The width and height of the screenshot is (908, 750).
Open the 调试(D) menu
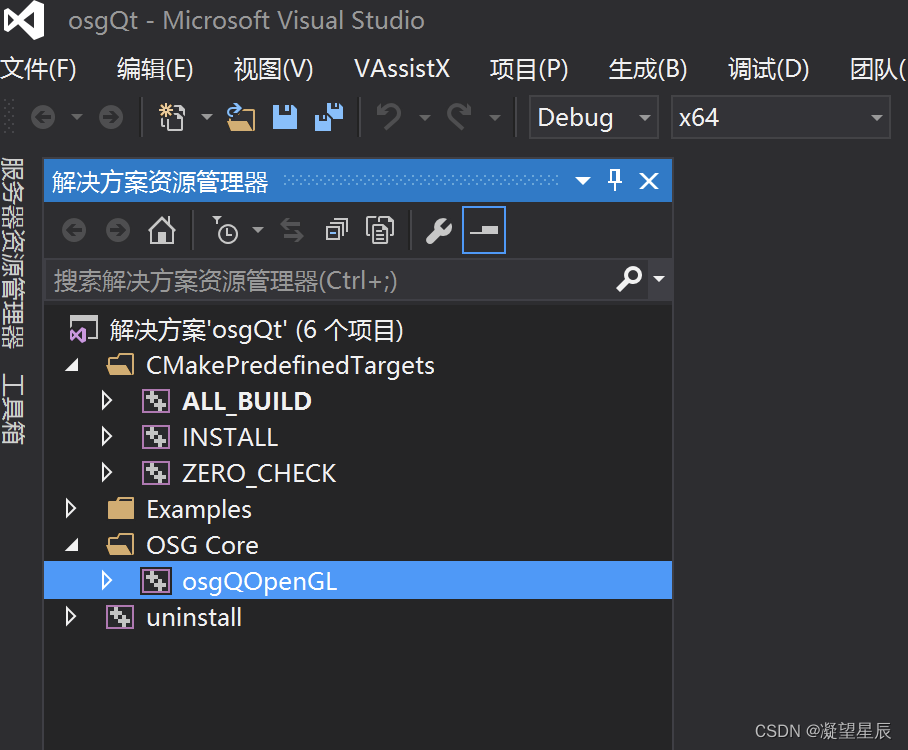[x=768, y=69]
